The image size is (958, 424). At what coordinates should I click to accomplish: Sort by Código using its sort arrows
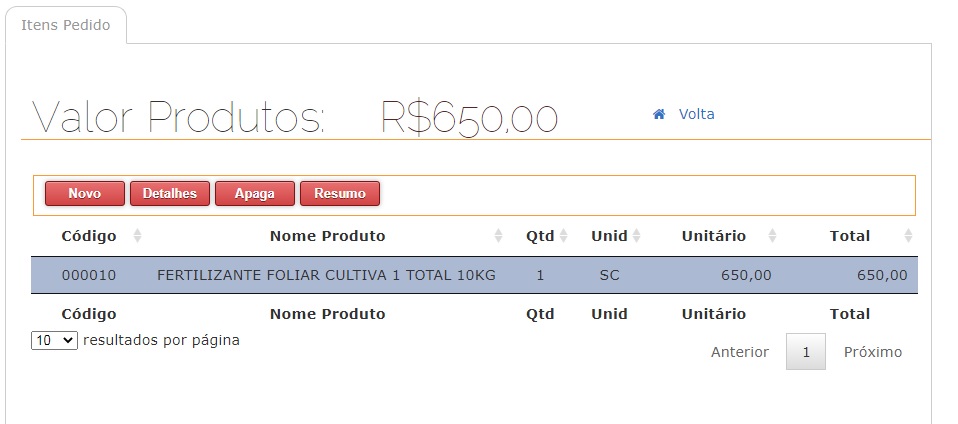(137, 236)
